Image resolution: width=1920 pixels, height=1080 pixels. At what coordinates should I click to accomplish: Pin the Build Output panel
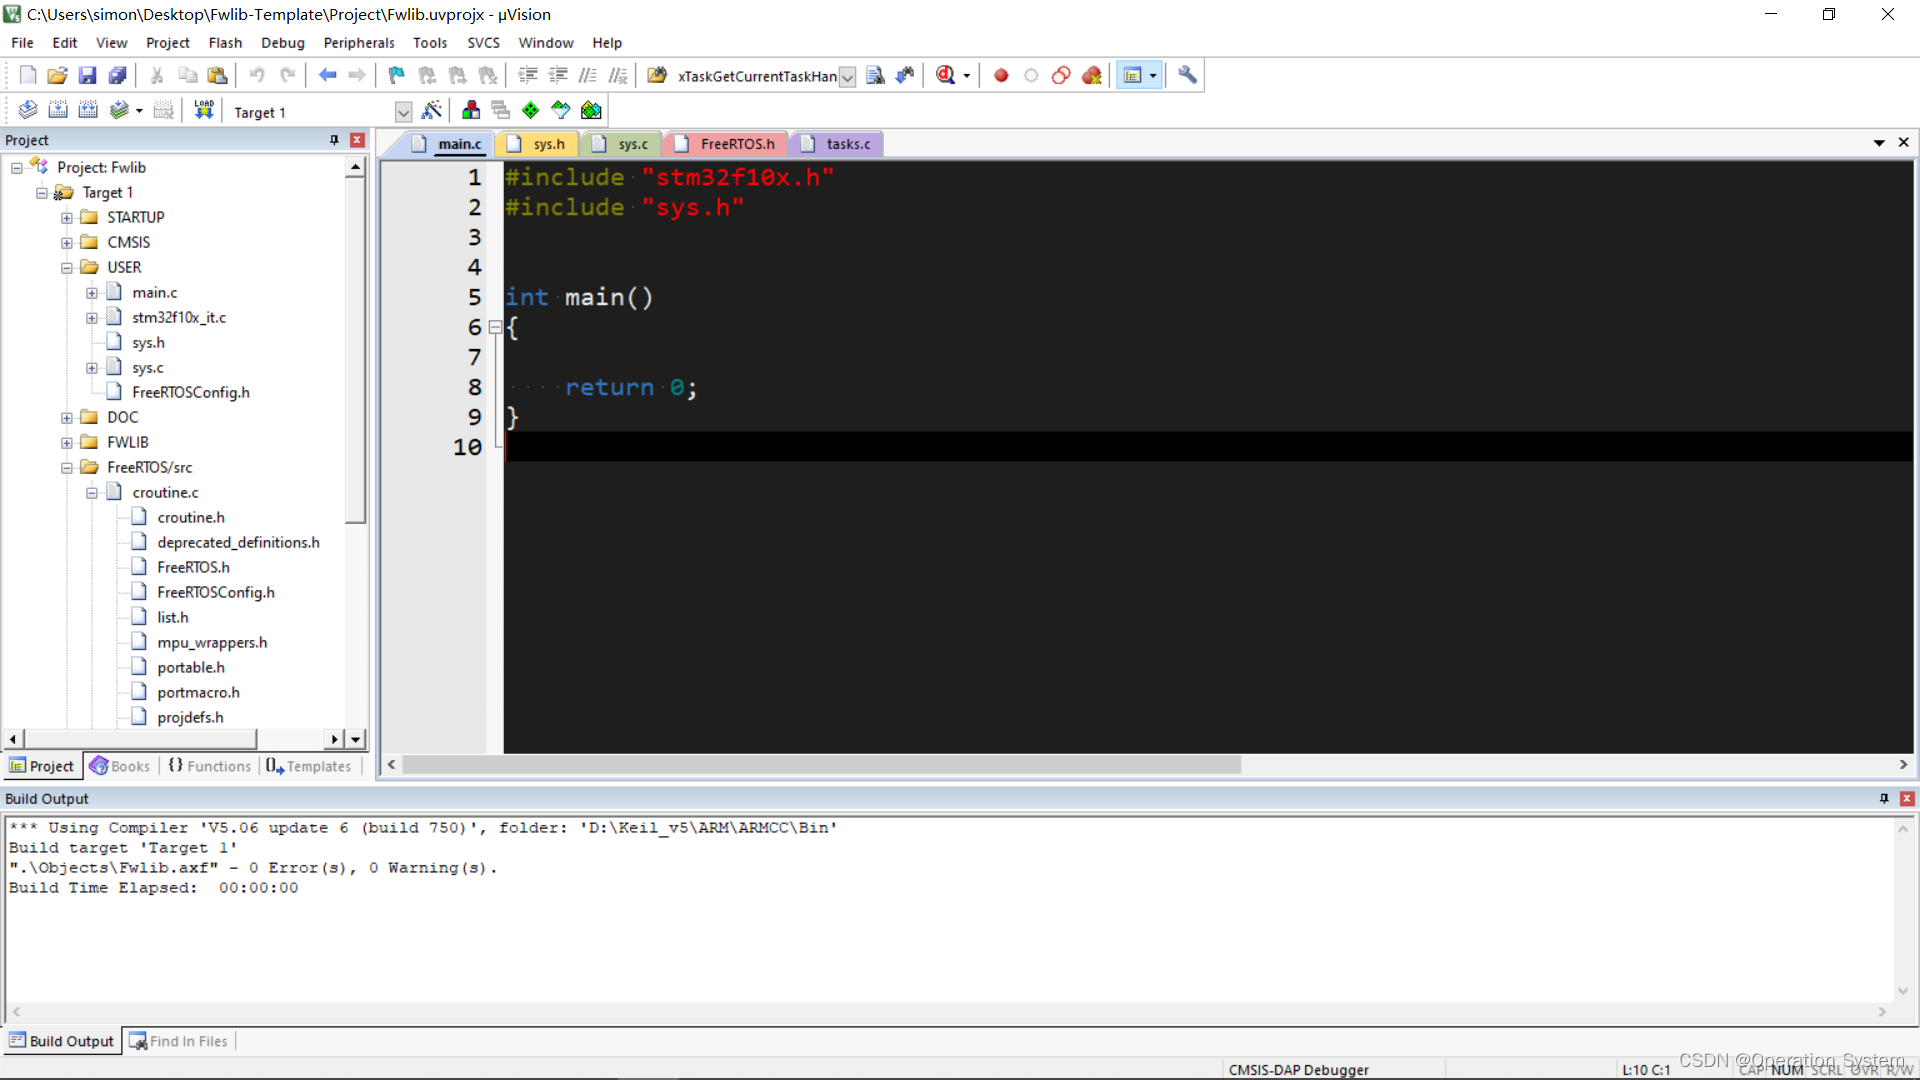(1884, 798)
